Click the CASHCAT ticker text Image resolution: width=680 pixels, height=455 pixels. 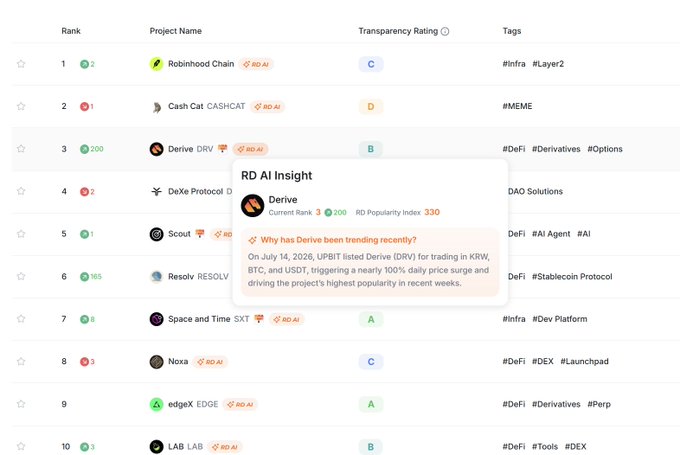pos(226,106)
